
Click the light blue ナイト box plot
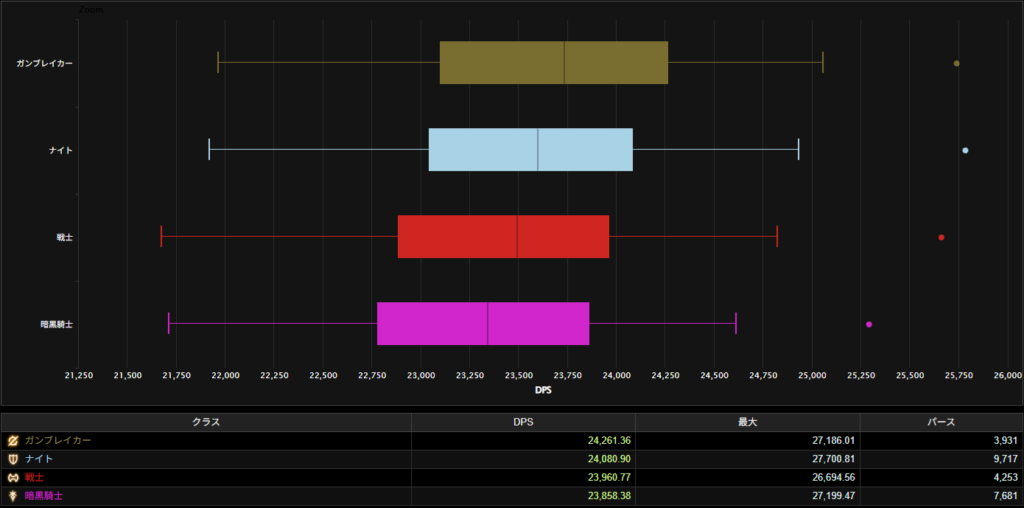530,150
